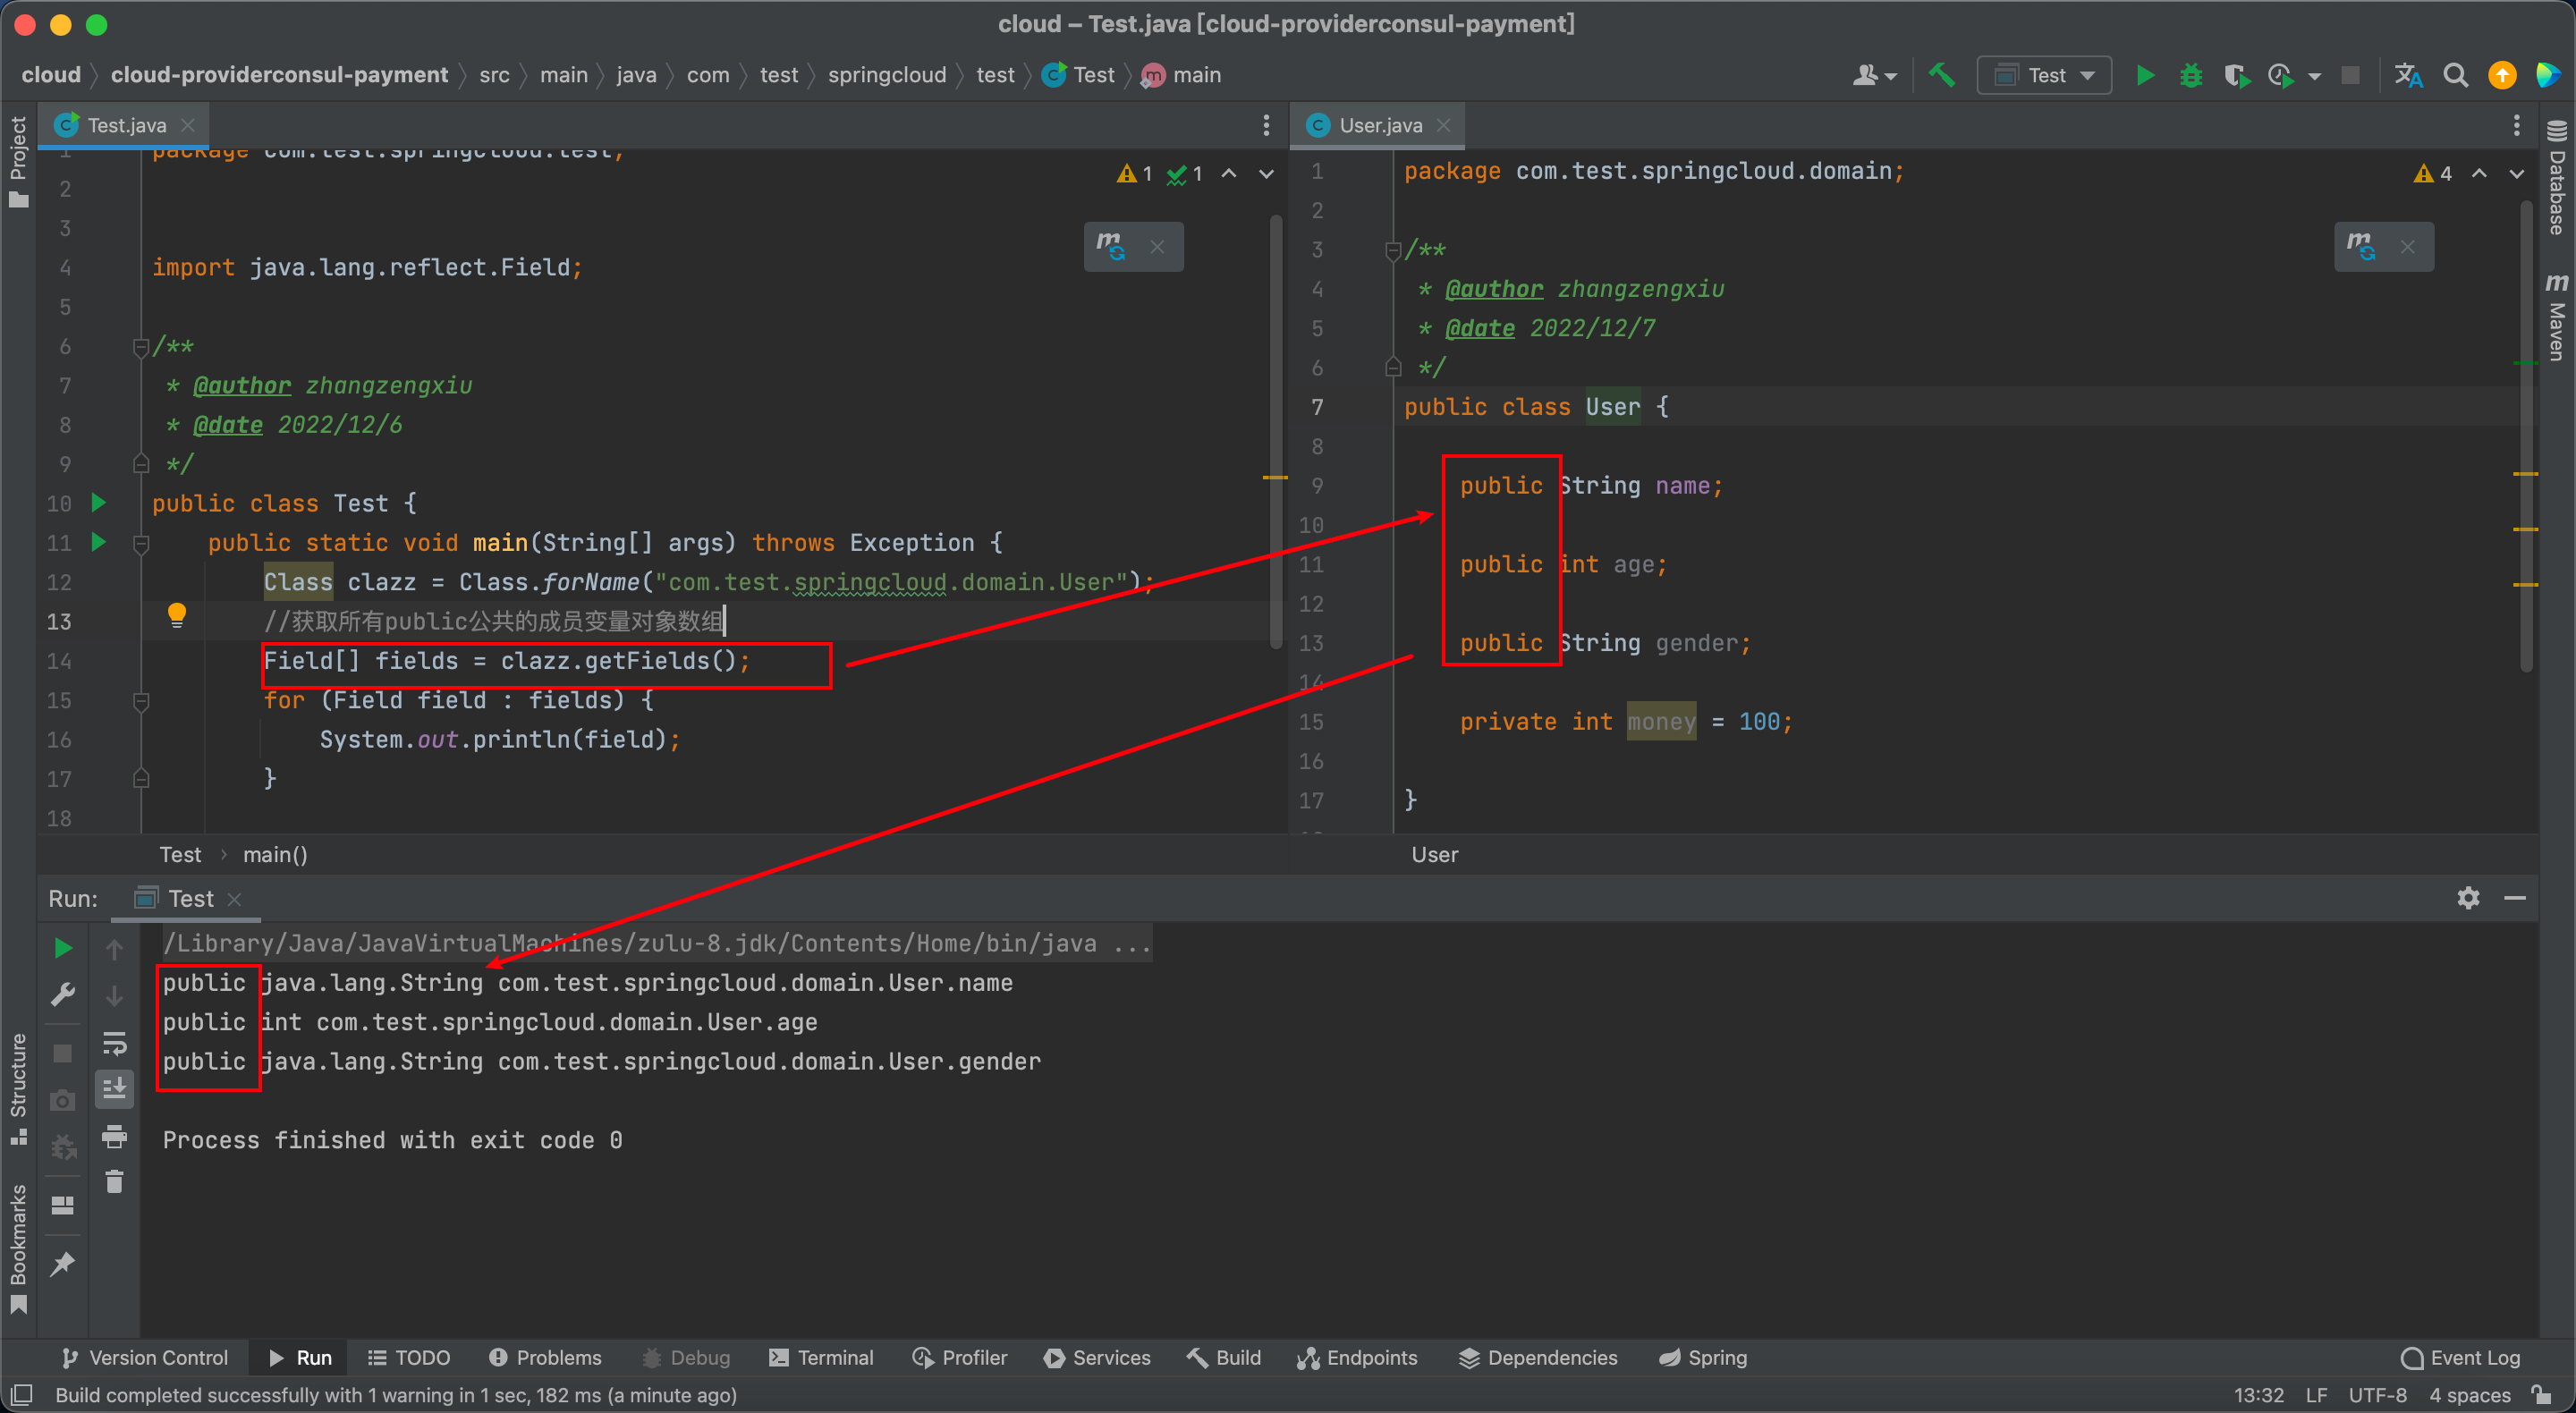Toggle tool window bars icon in status bar

pyautogui.click(x=22, y=1395)
